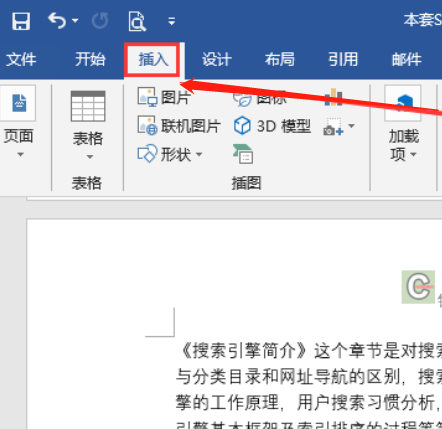Customize the Quick Access Toolbar dropdown
442x429 pixels.
[172, 22]
